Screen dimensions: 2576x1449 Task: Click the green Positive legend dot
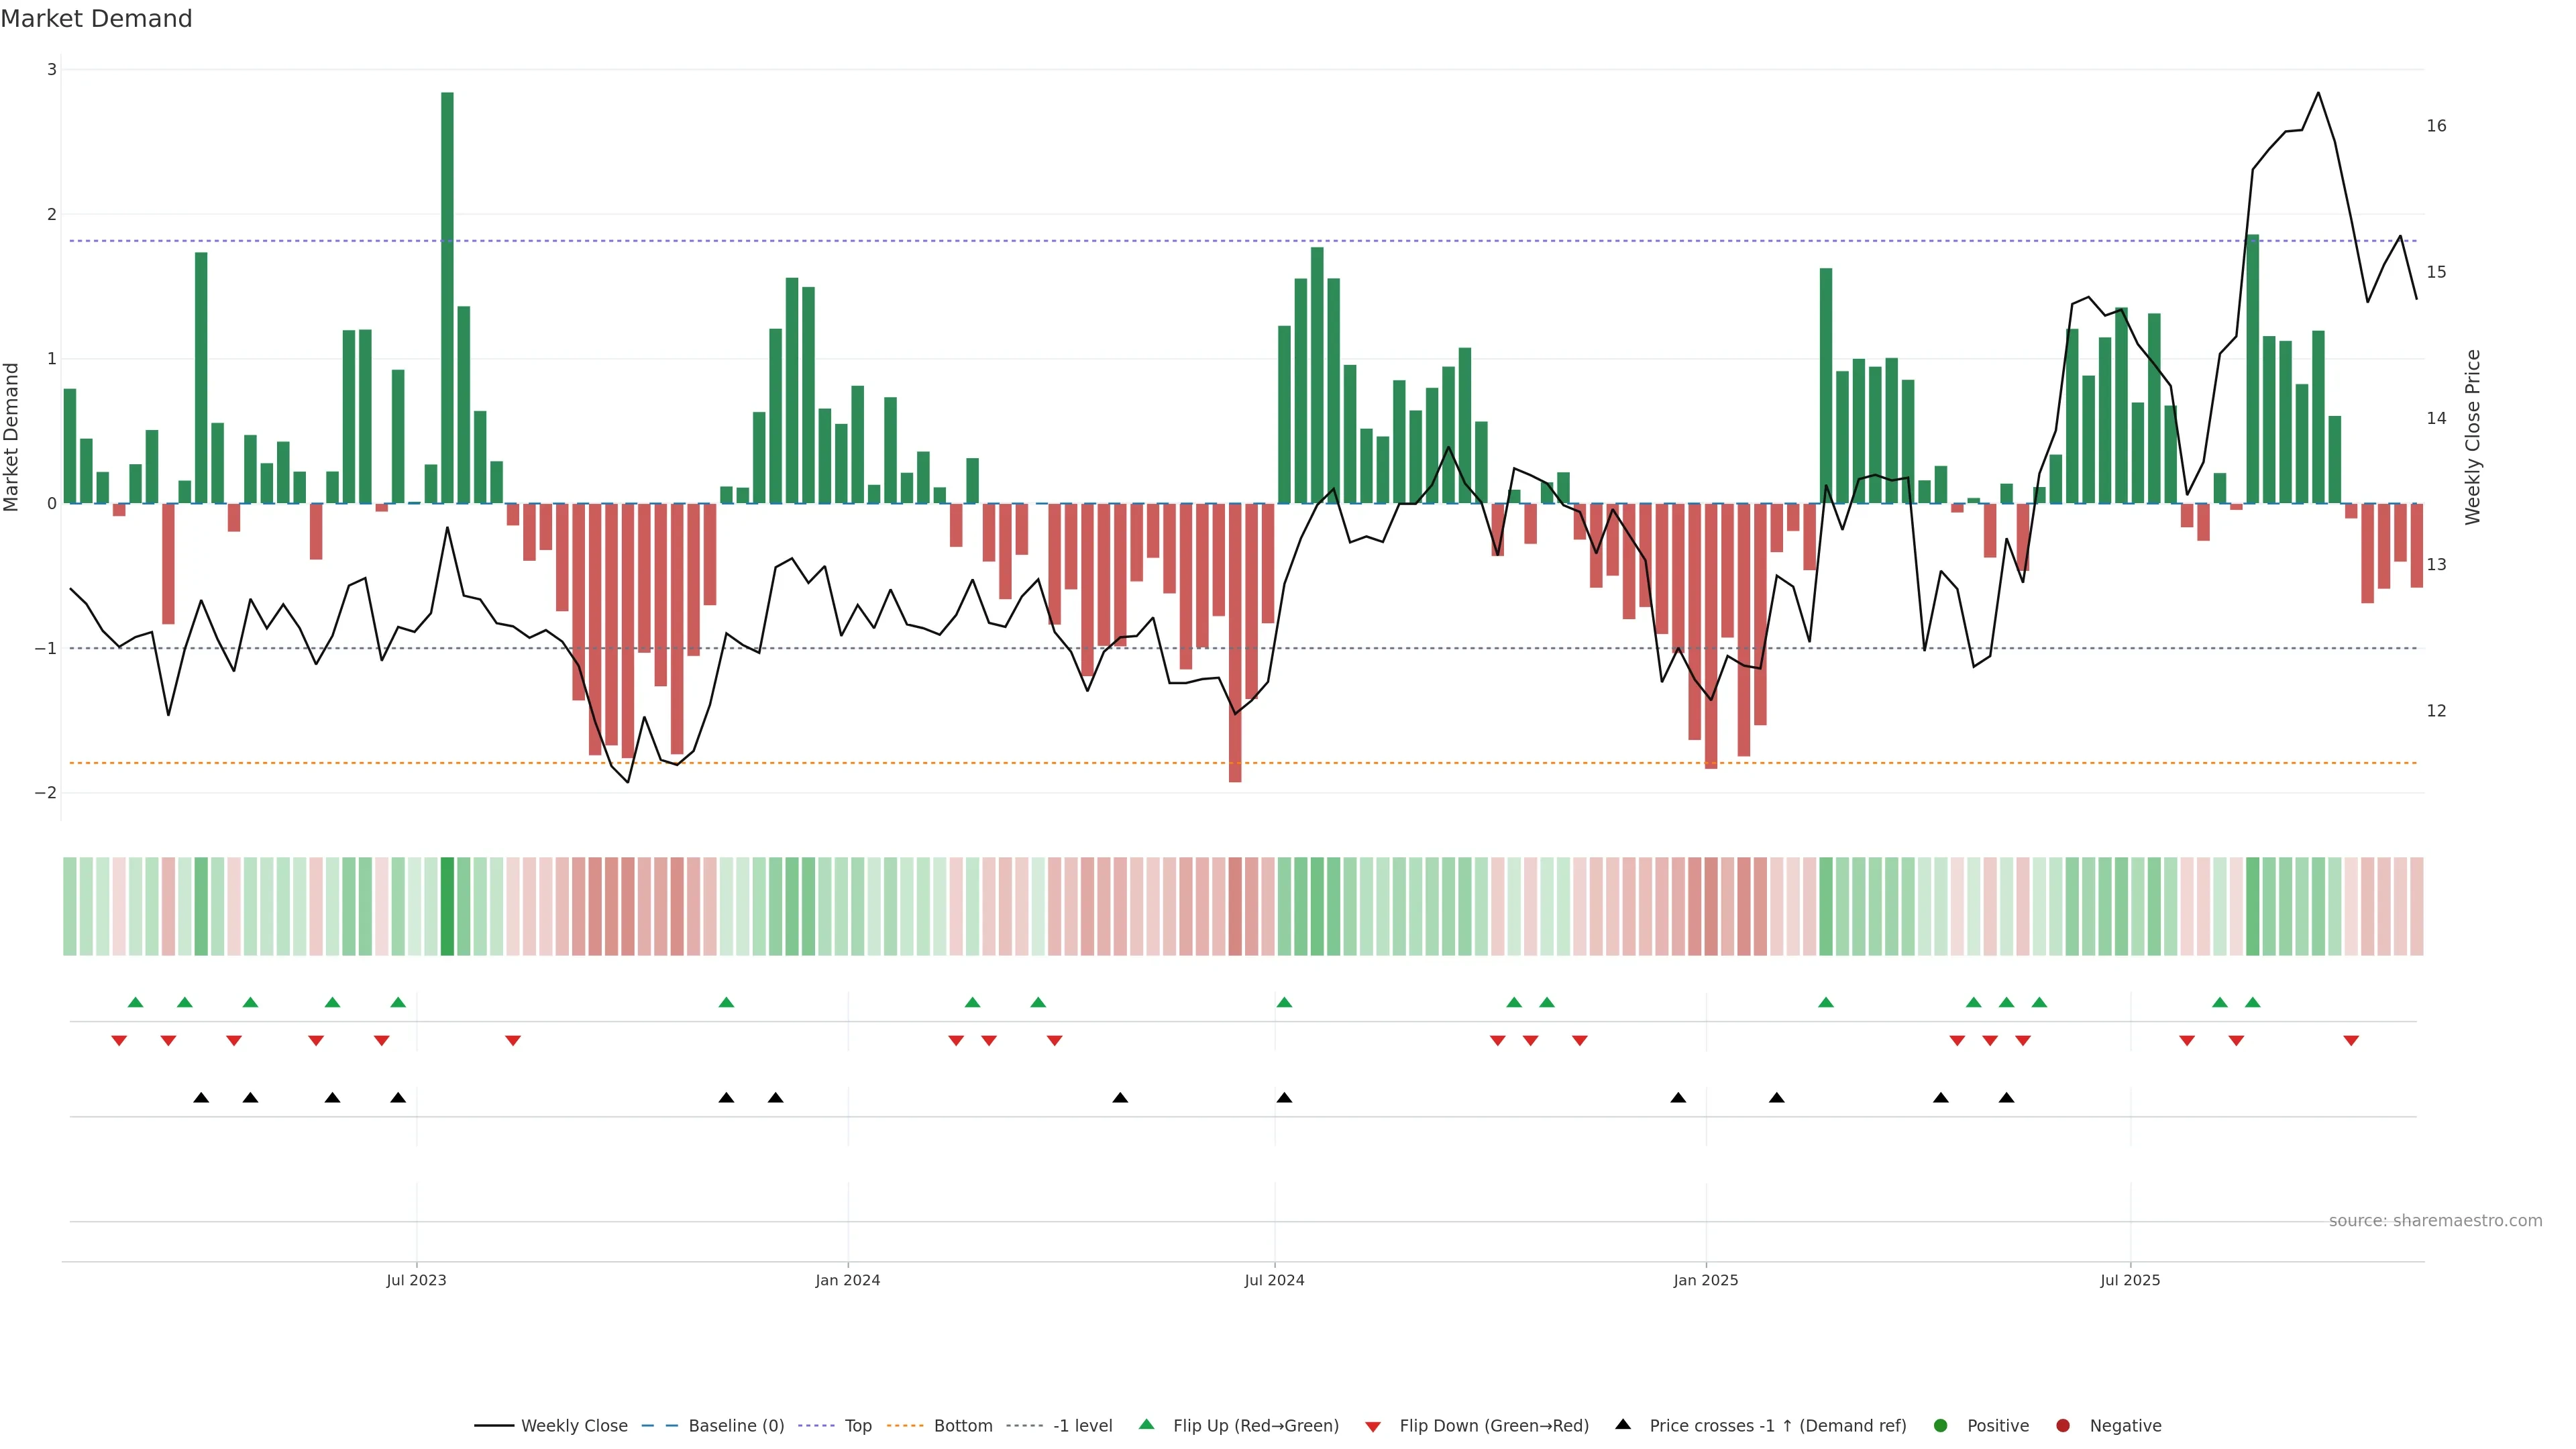coord(1941,1425)
